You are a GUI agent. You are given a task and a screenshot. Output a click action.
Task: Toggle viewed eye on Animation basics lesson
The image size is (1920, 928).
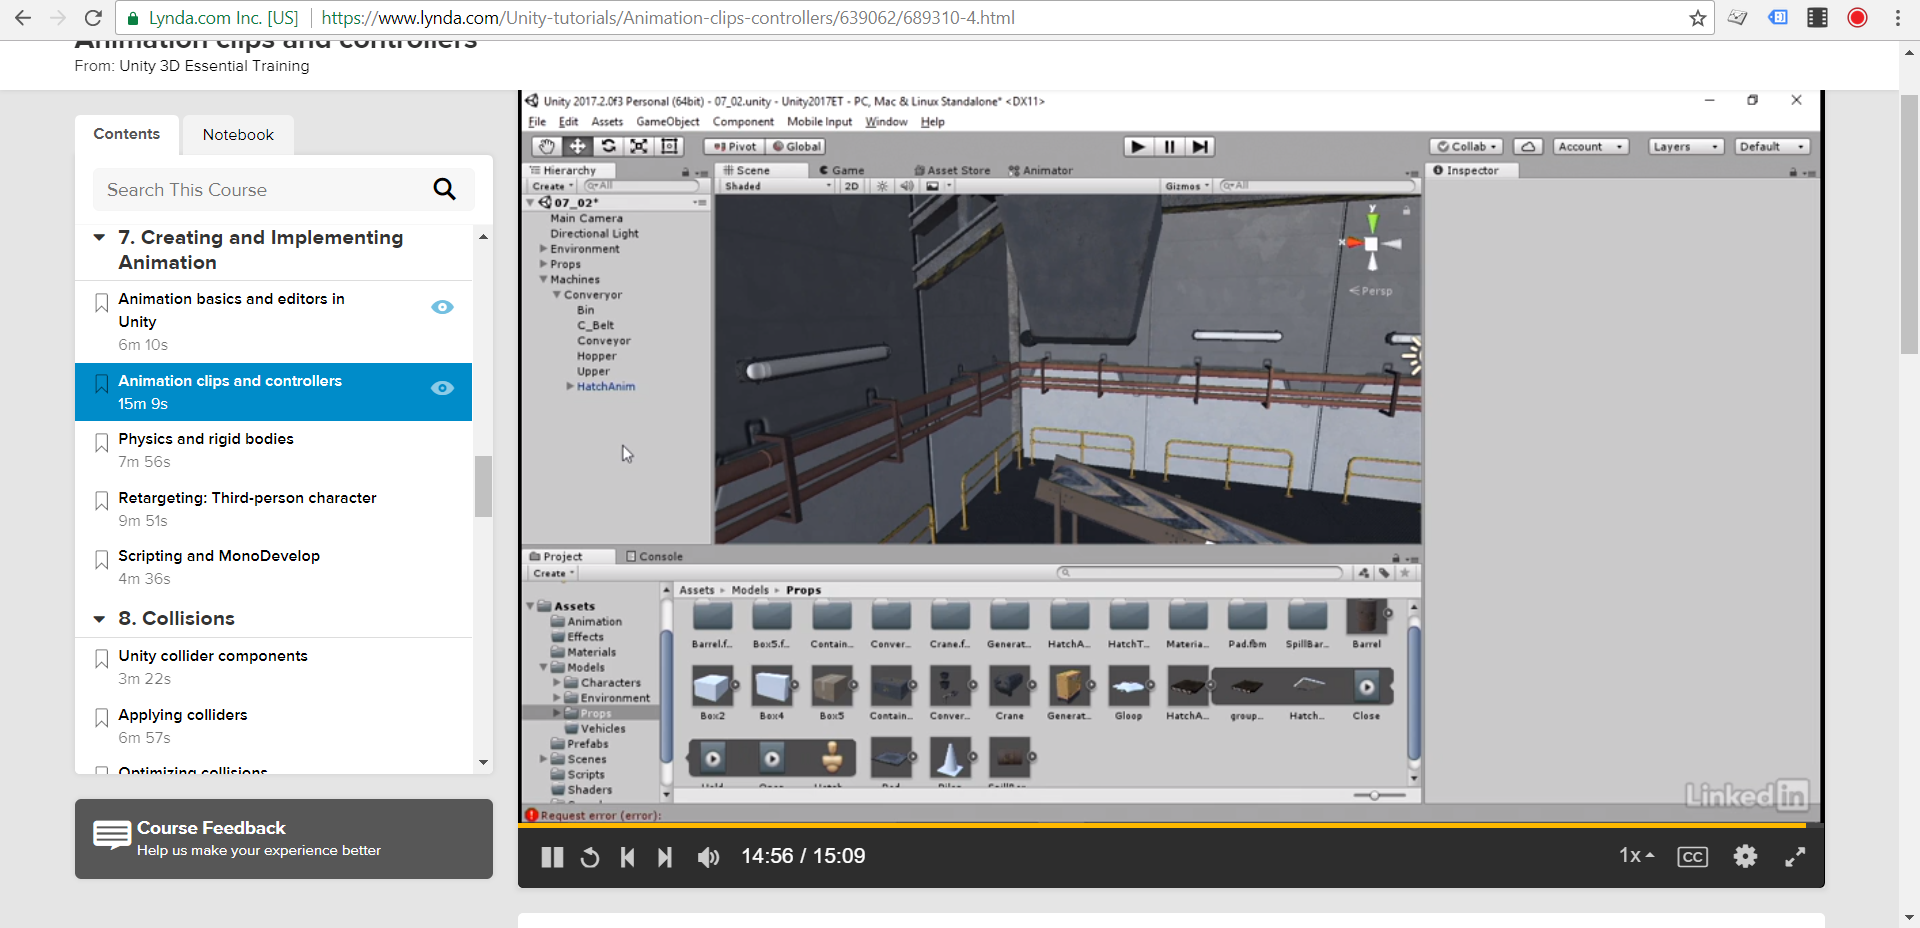click(442, 307)
